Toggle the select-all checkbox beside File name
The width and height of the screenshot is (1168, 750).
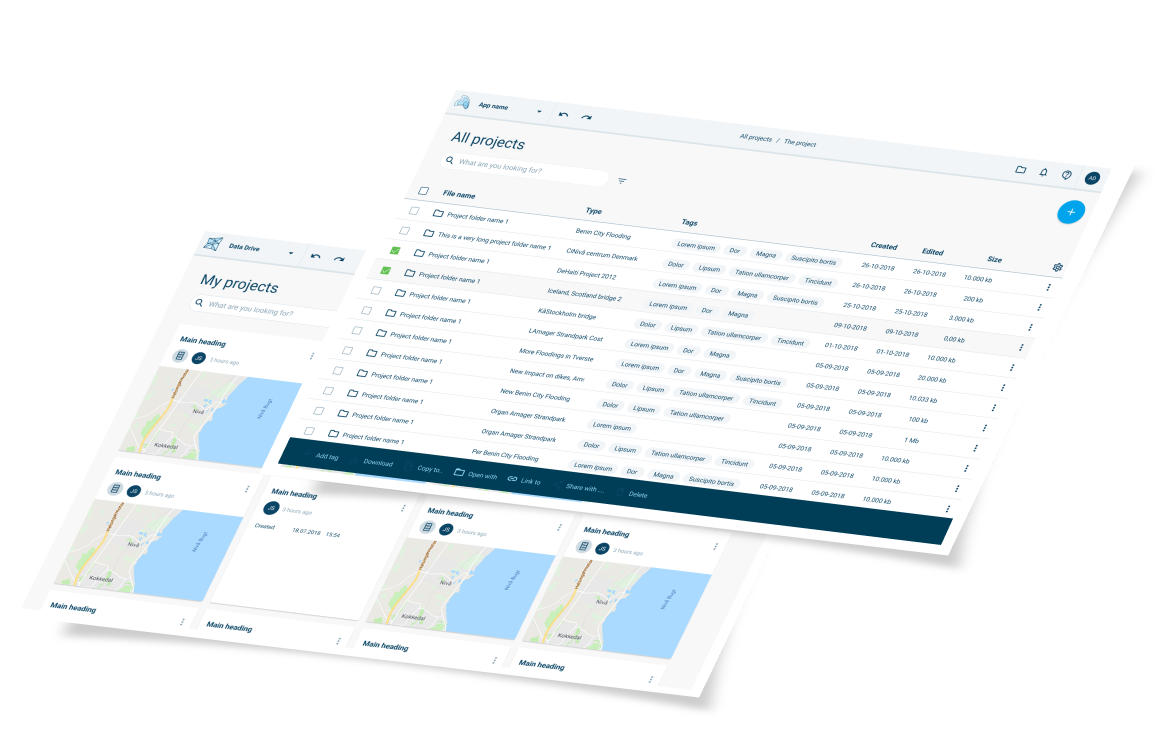(423, 191)
